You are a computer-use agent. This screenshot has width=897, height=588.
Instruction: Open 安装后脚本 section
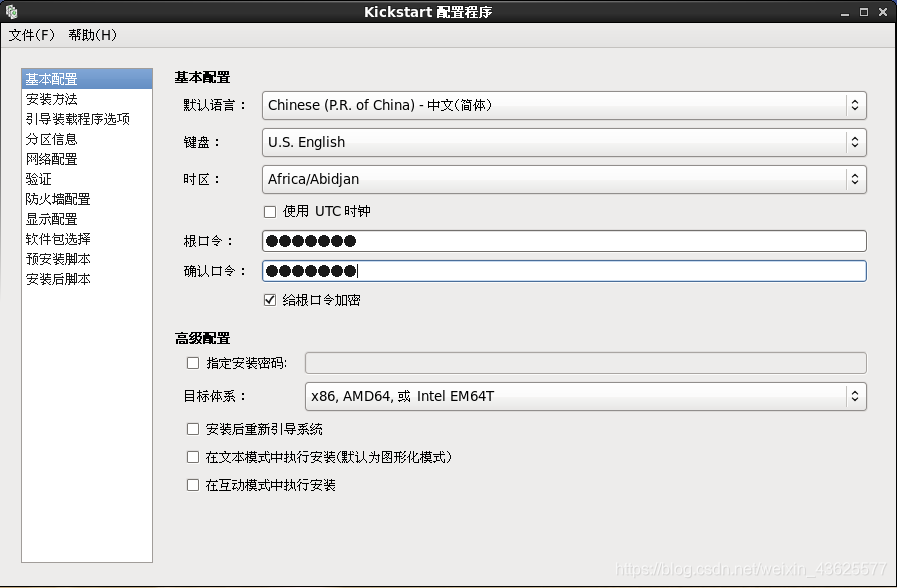[87, 279]
